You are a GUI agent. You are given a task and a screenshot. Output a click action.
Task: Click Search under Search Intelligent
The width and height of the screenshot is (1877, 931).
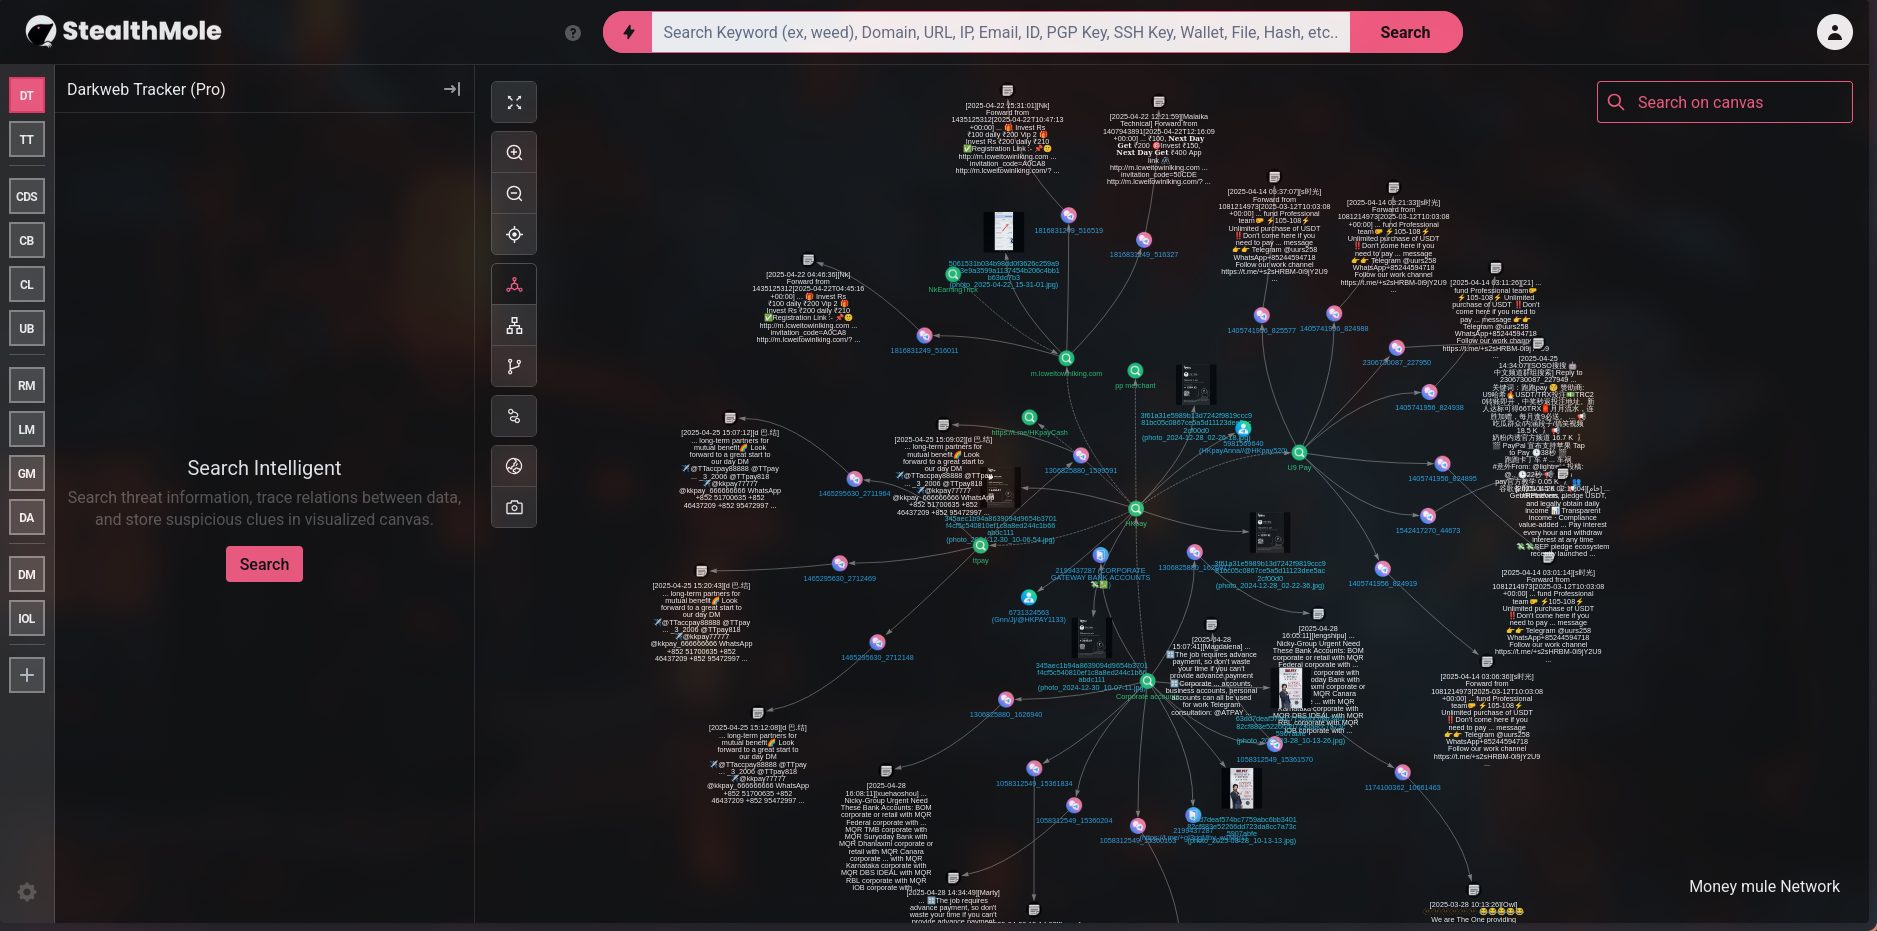[264, 564]
